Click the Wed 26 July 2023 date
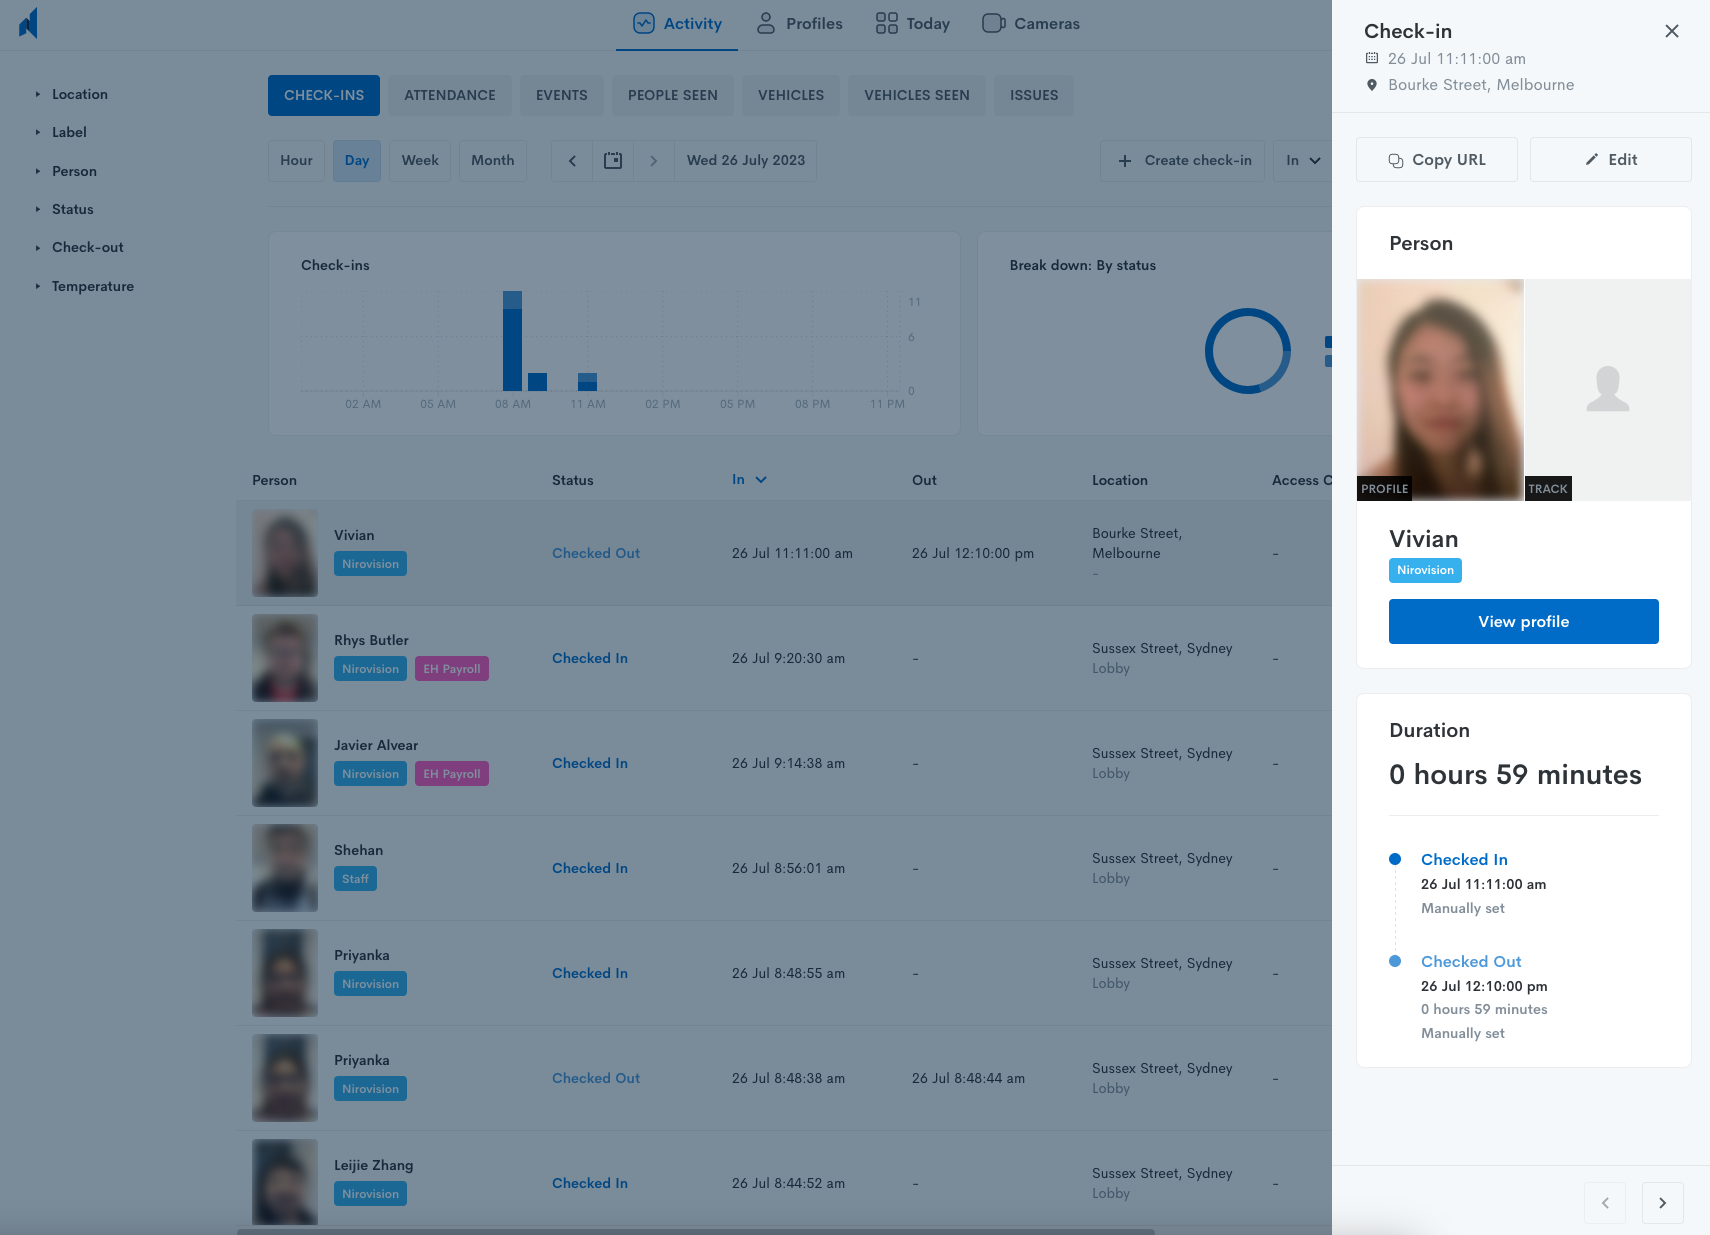Image resolution: width=1710 pixels, height=1235 pixels. [x=746, y=160]
